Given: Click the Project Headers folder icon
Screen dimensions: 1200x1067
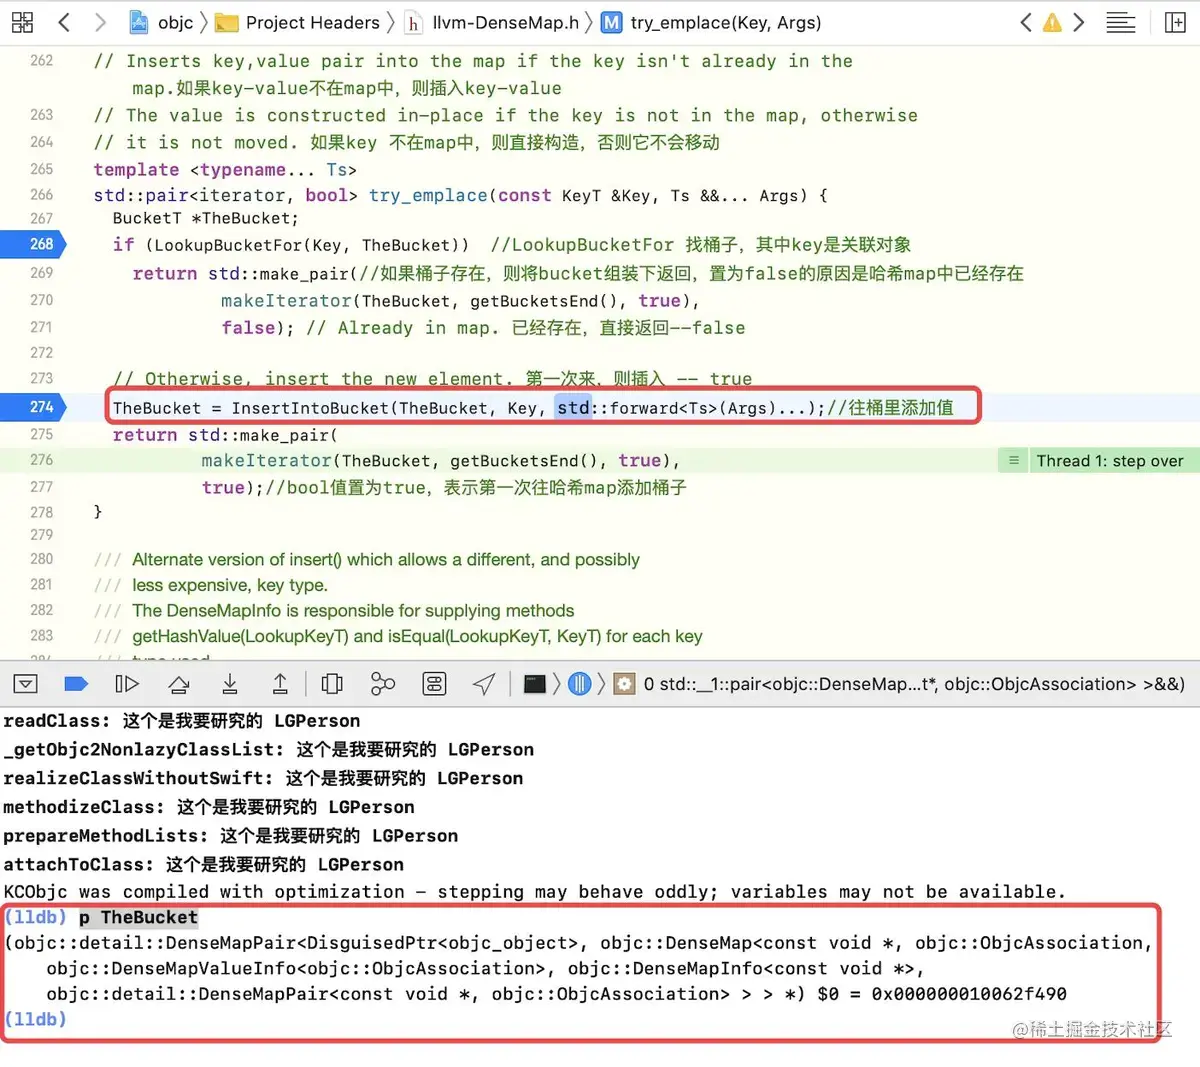Looking at the screenshot, I should [x=227, y=22].
